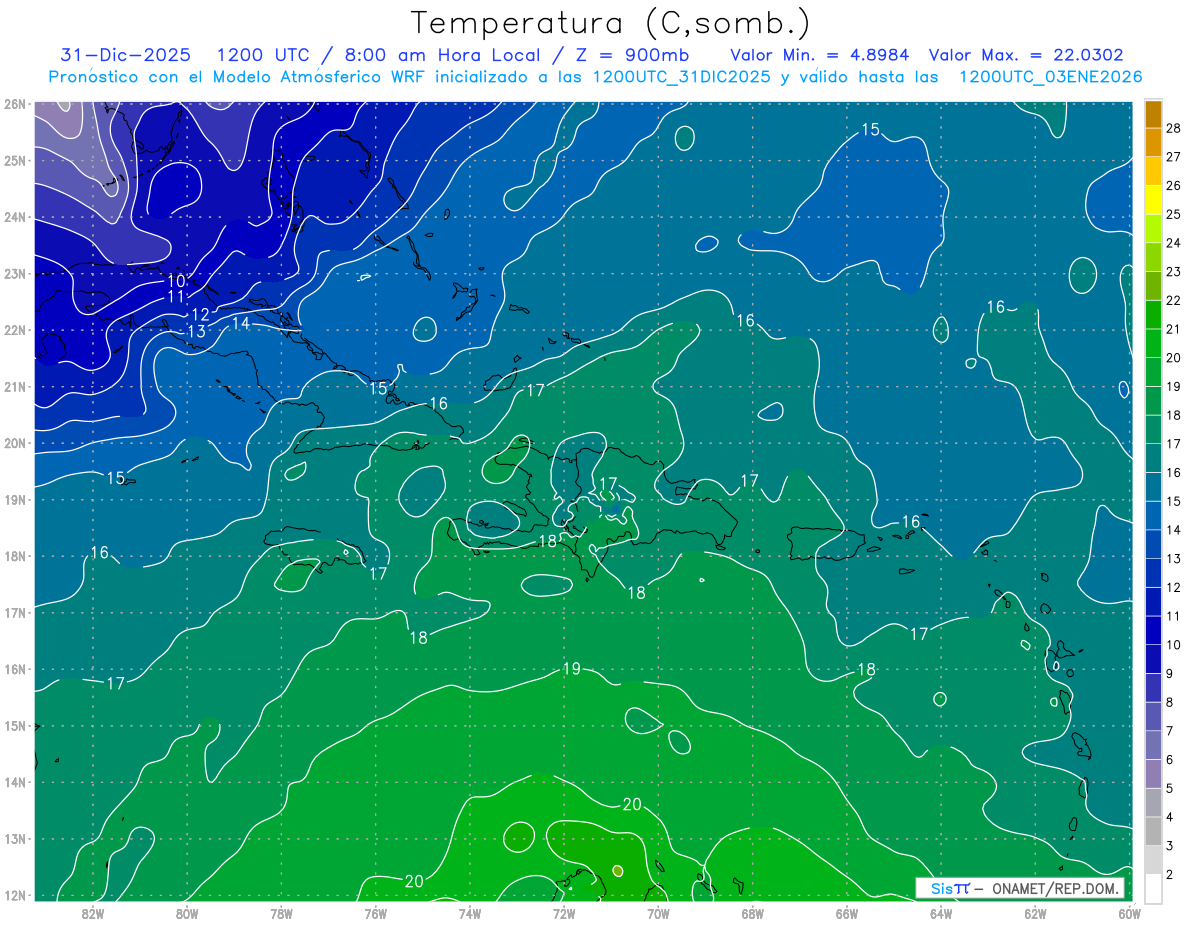Click the 25N latitude axis label
This screenshot has height=927, width=1200.
point(15,160)
